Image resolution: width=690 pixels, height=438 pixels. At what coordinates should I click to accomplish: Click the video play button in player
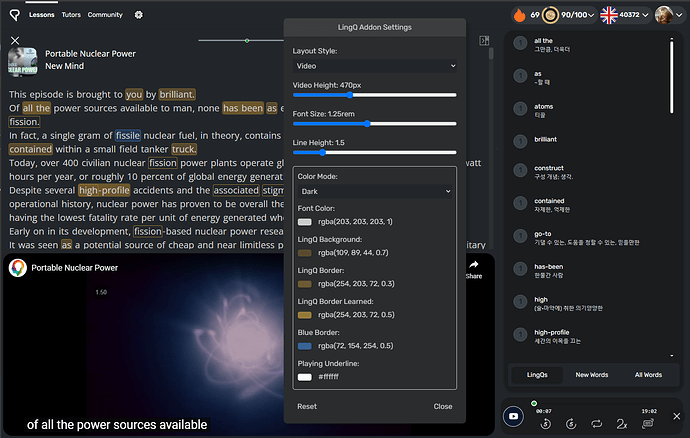coord(513,416)
